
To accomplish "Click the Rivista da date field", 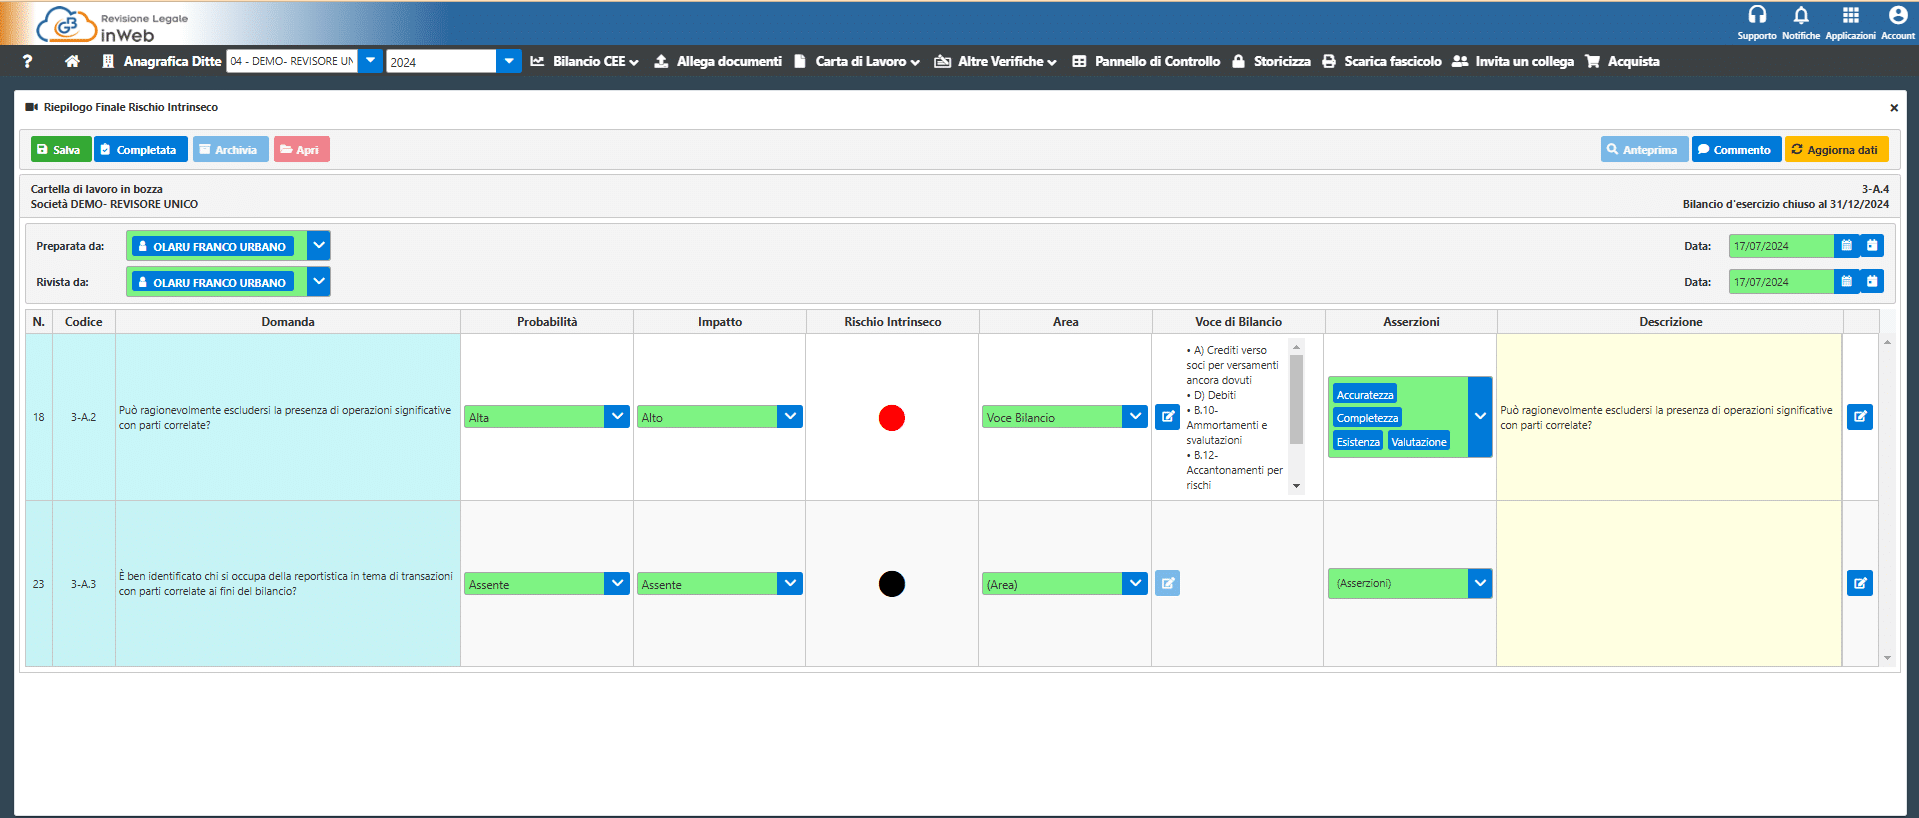I will pos(1781,282).
